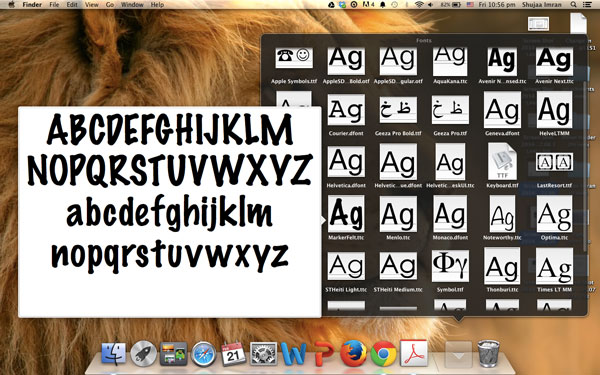Click the Fri 10:56 pm clock

(497, 5)
